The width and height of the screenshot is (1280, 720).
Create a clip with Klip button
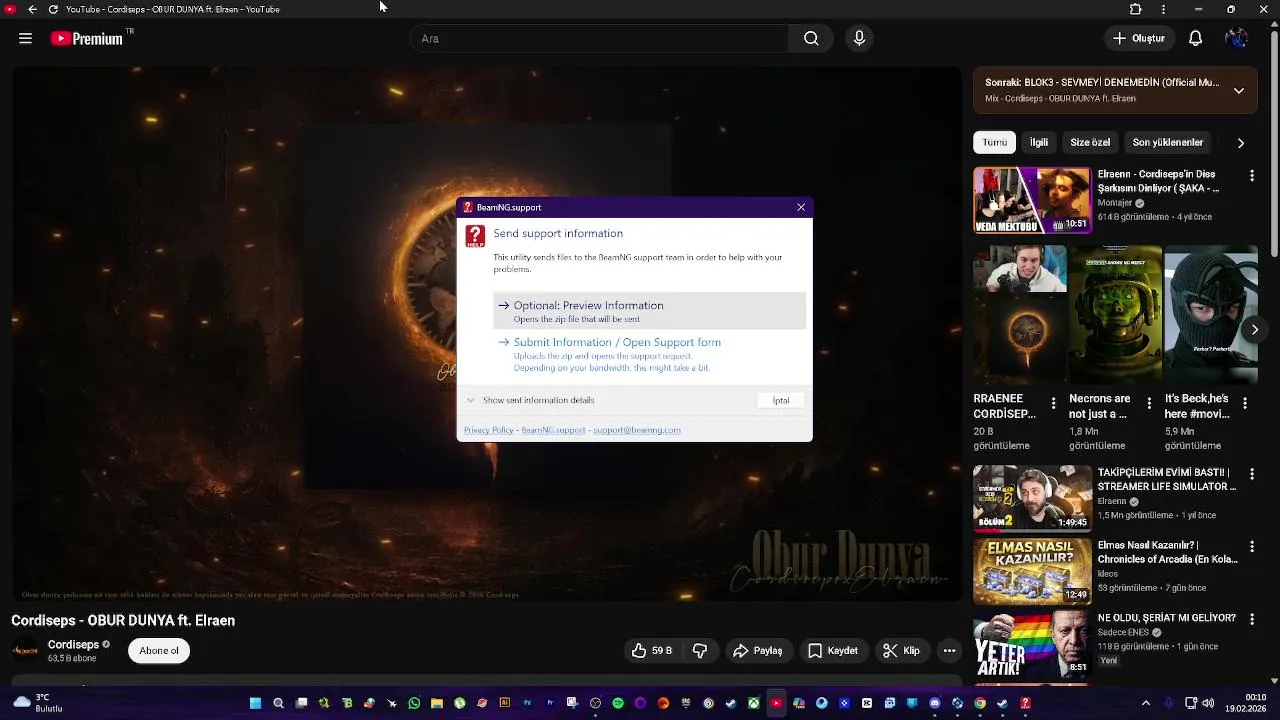click(901, 650)
